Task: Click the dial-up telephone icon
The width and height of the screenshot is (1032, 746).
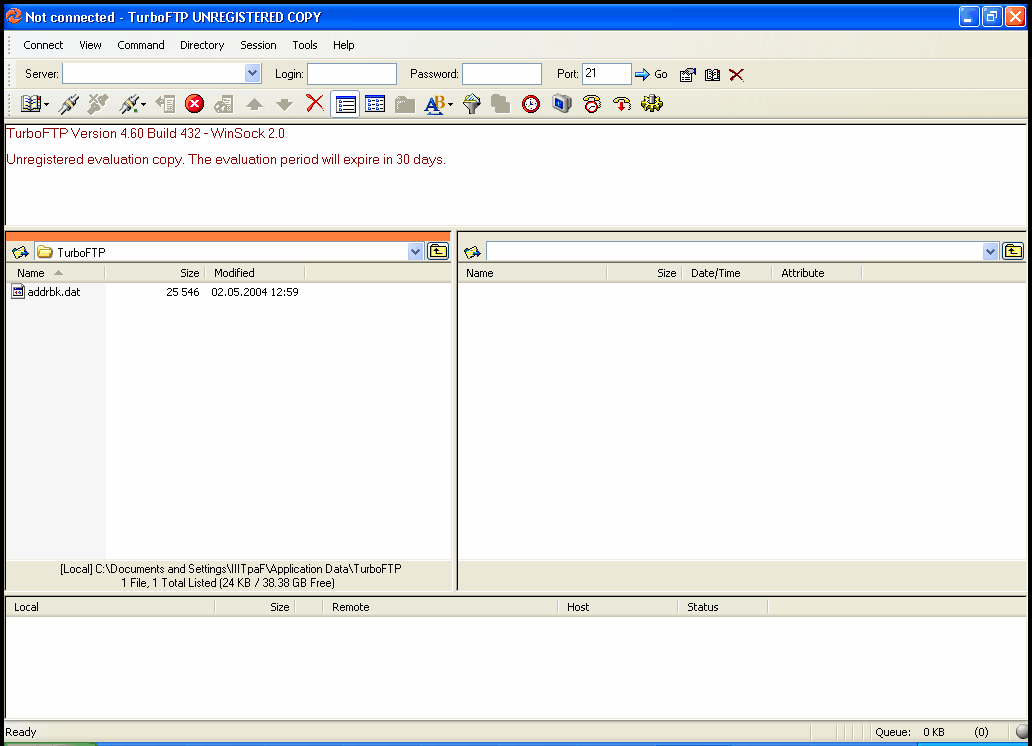Action: [592, 104]
